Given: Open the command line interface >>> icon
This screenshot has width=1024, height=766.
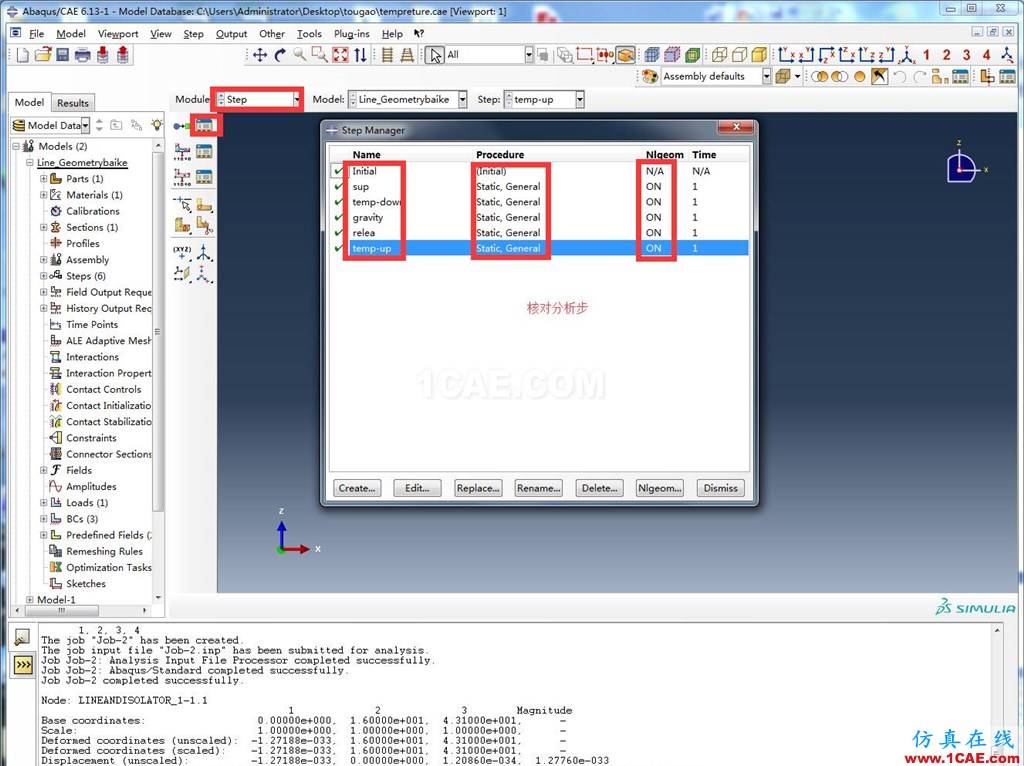Looking at the screenshot, I should tap(23, 665).
